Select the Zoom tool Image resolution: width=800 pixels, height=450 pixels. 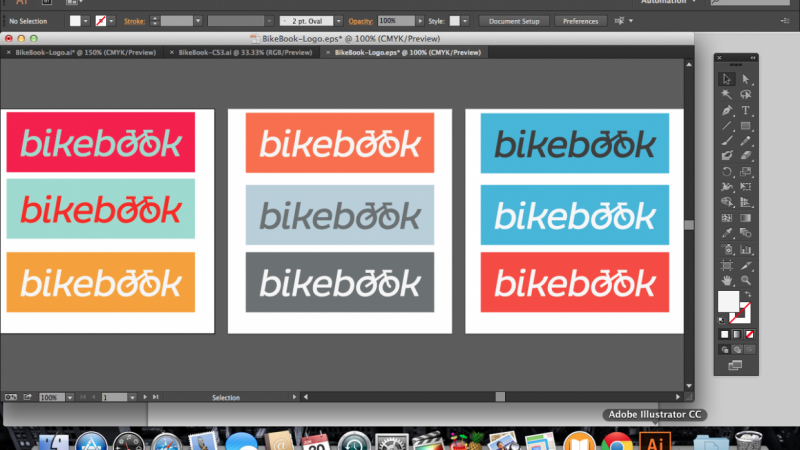tap(745, 280)
